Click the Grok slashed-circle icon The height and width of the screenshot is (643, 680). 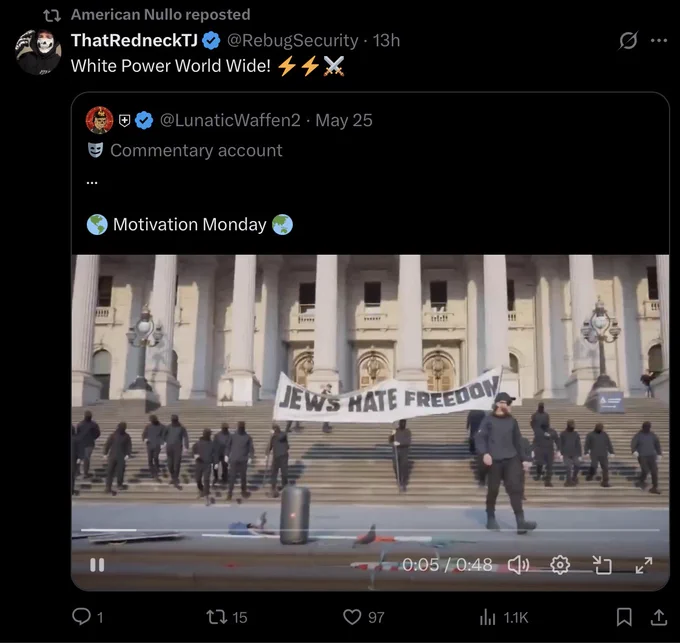(628, 40)
